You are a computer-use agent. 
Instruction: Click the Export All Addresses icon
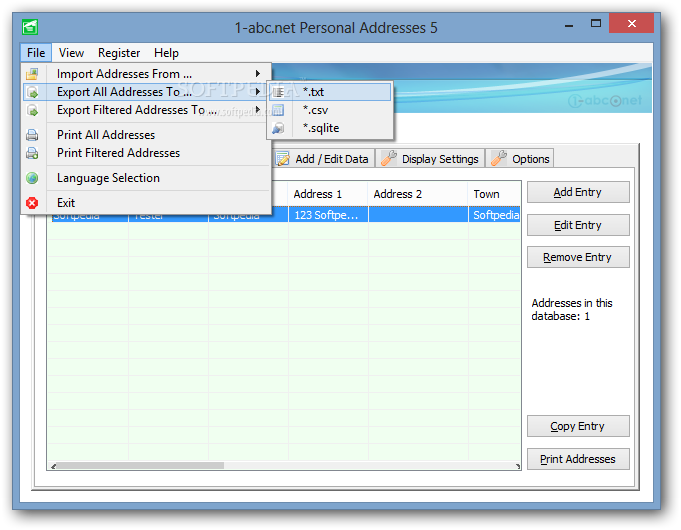point(32,92)
